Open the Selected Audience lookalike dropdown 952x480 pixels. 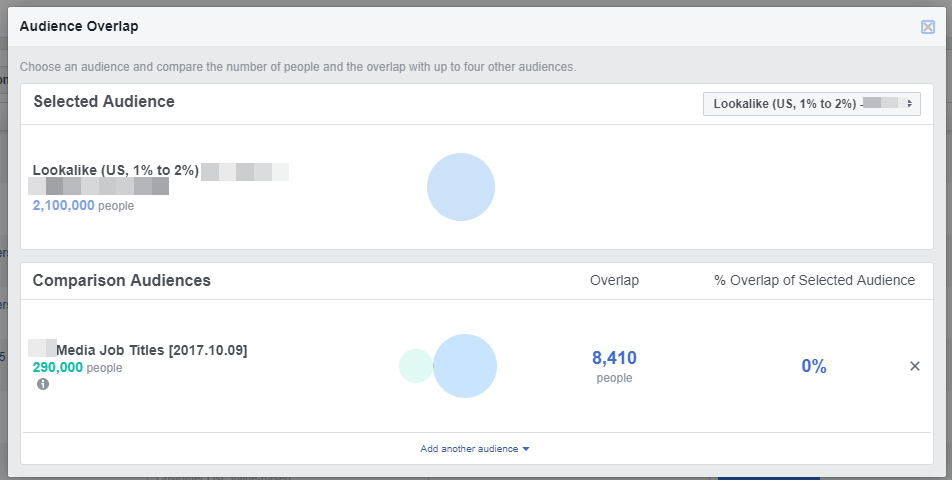click(x=811, y=103)
